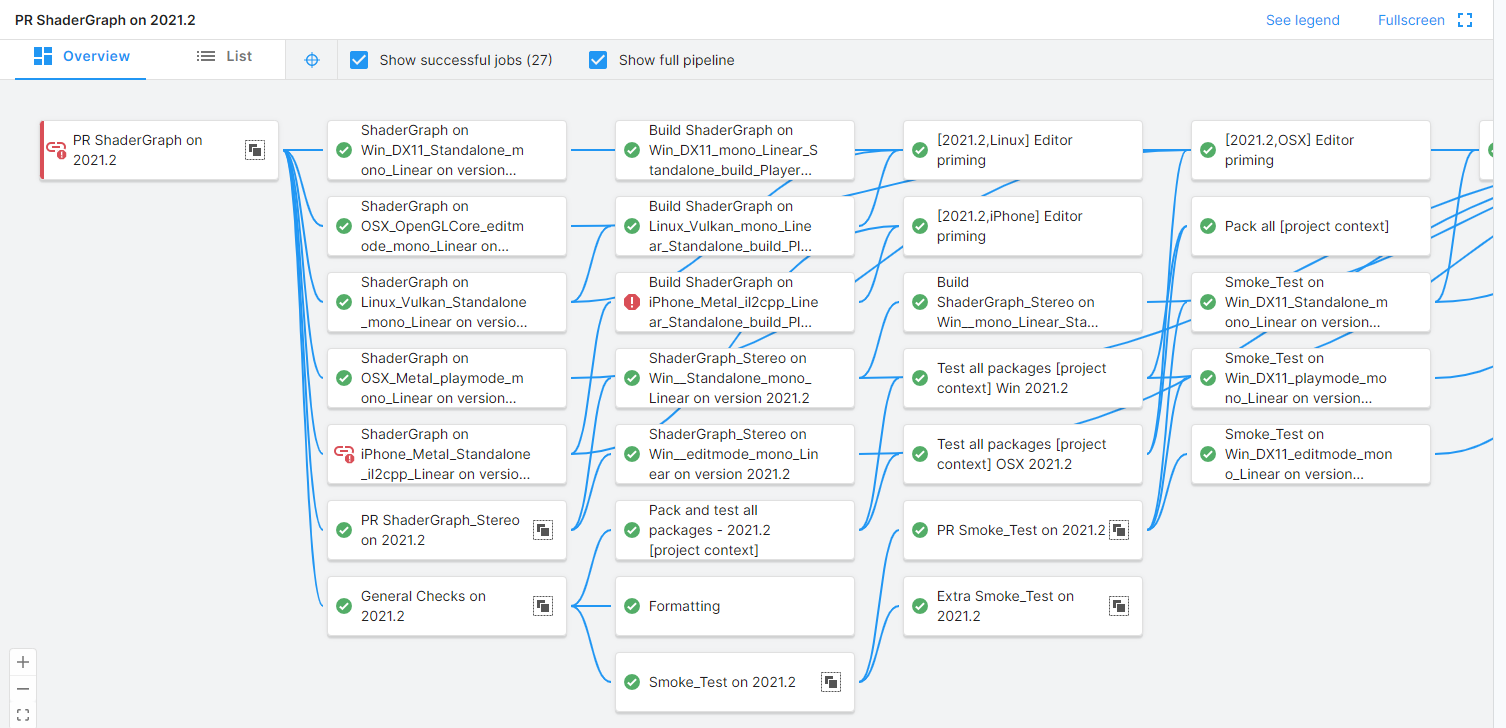Click the fit-to-screen icon below the zoom buttons

coord(23,715)
